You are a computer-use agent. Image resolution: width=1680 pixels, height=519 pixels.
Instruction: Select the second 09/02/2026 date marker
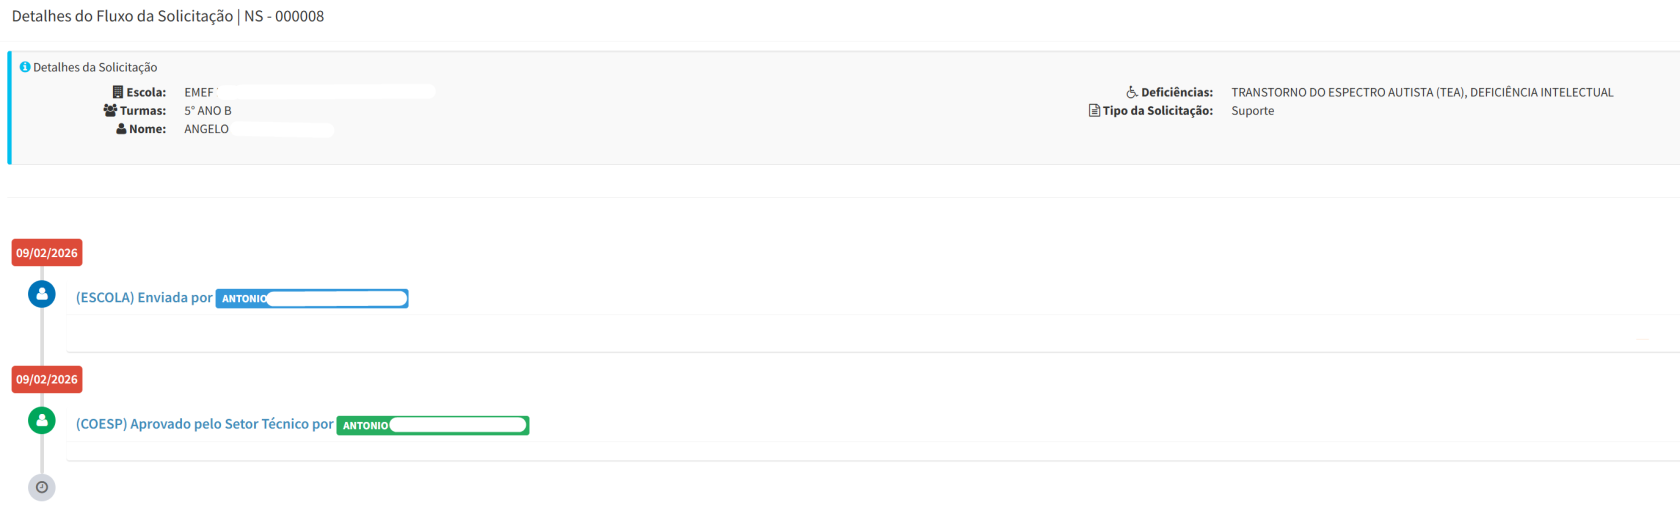[x=47, y=380]
